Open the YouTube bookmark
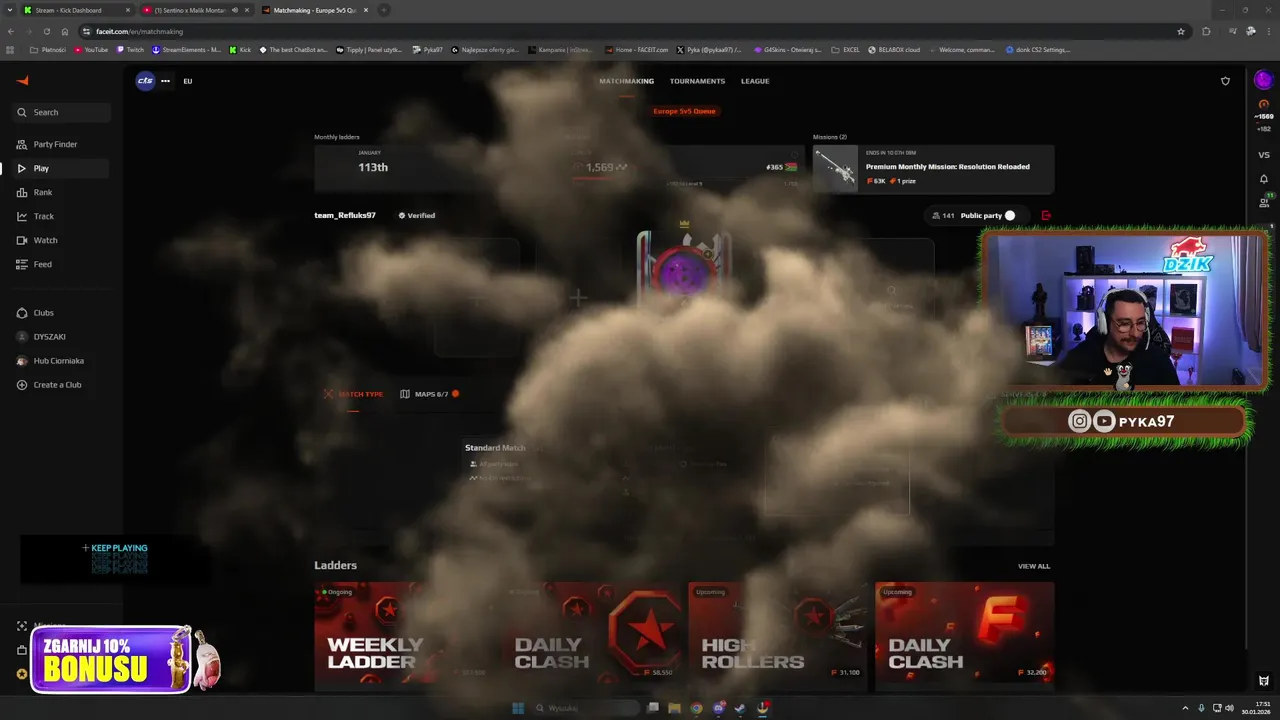 91,49
